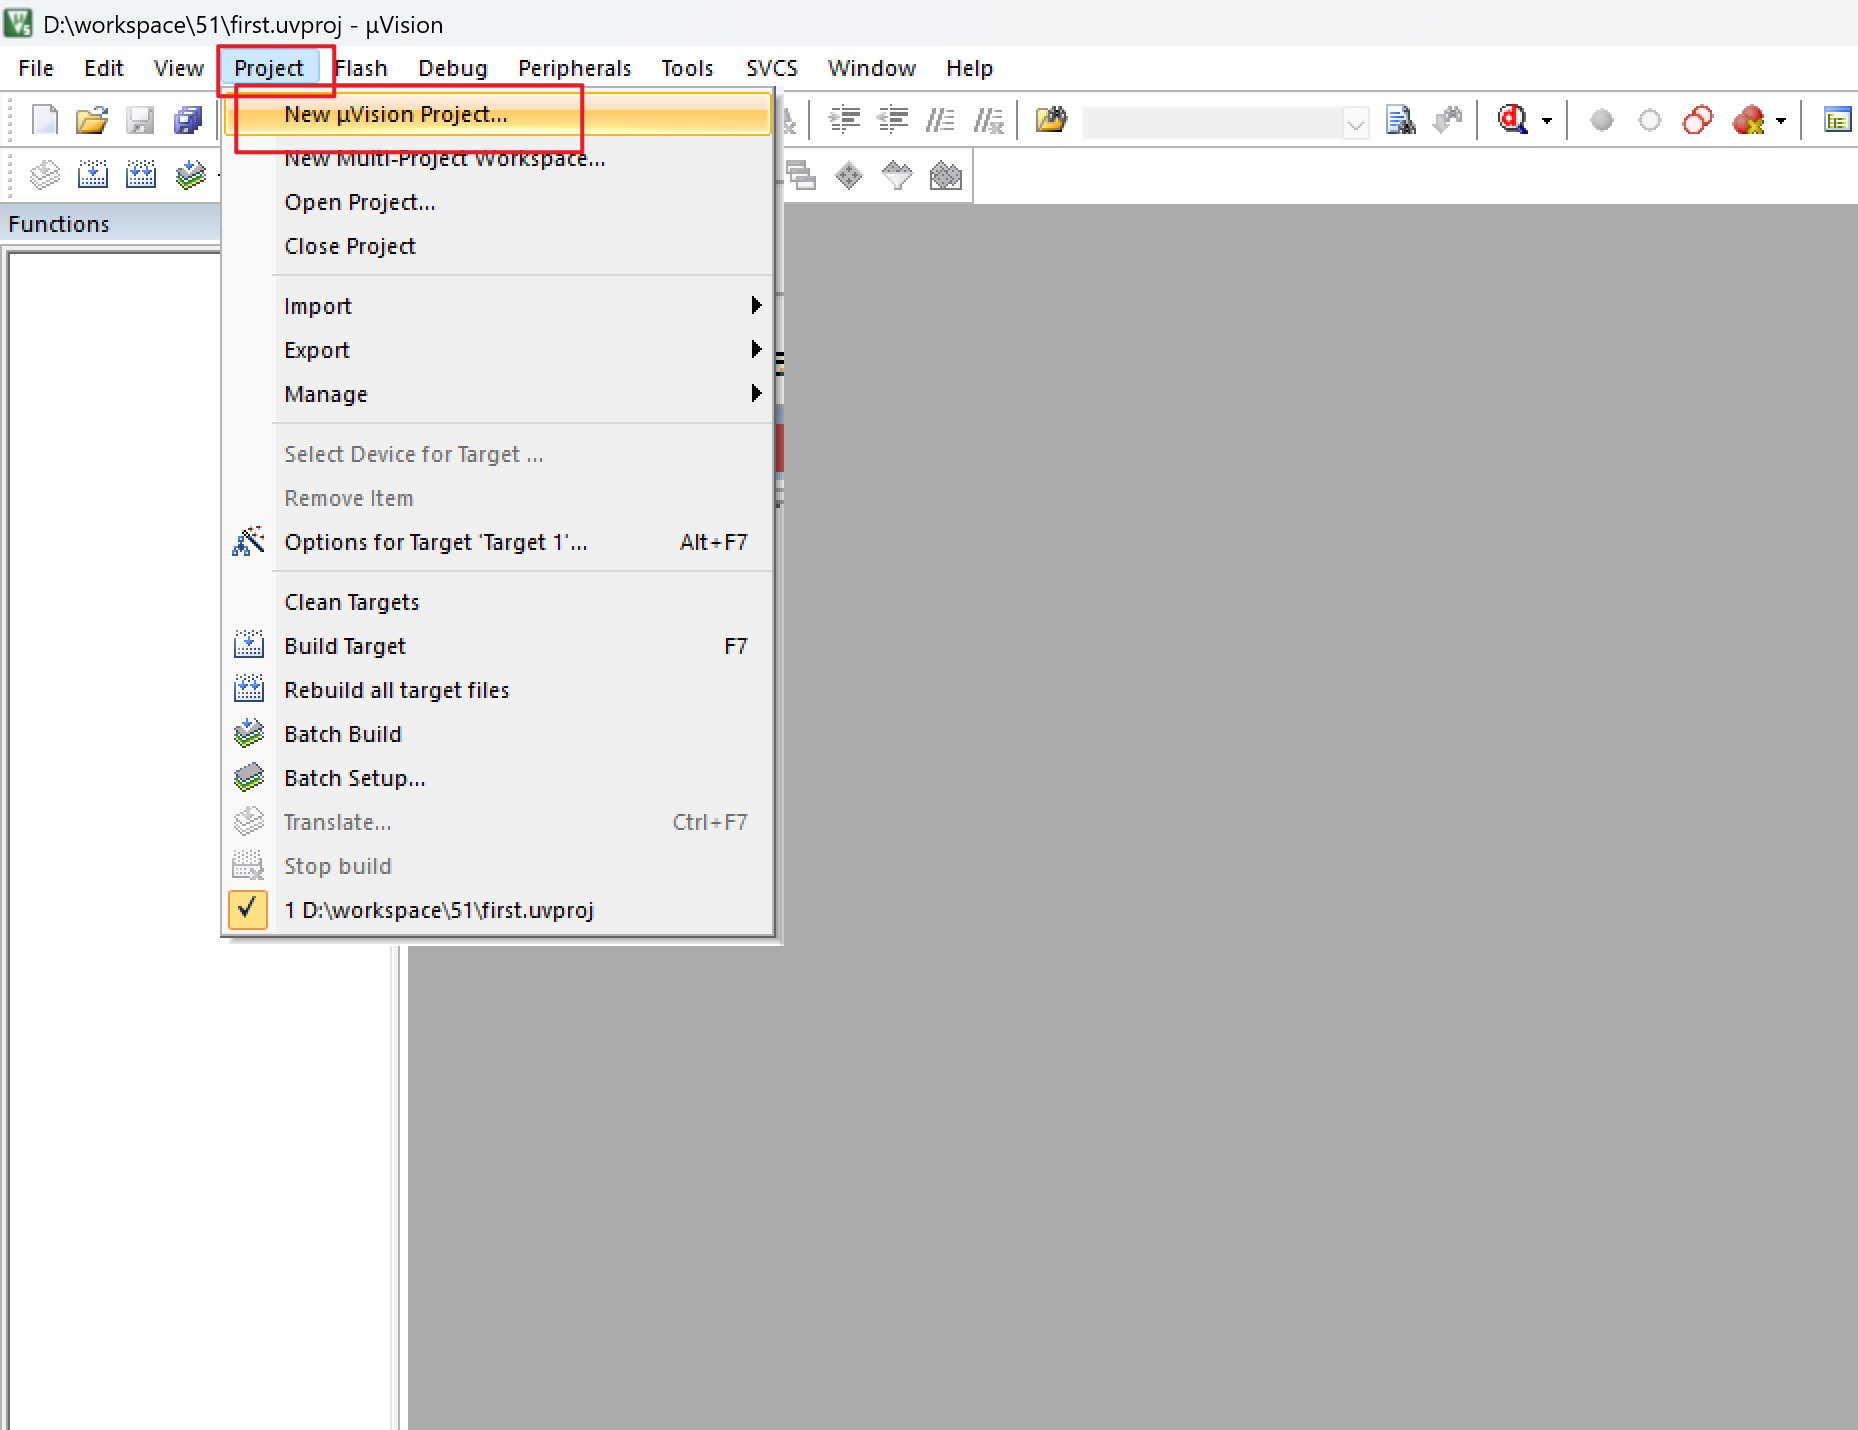Click the Open file folder icon

[x=92, y=120]
